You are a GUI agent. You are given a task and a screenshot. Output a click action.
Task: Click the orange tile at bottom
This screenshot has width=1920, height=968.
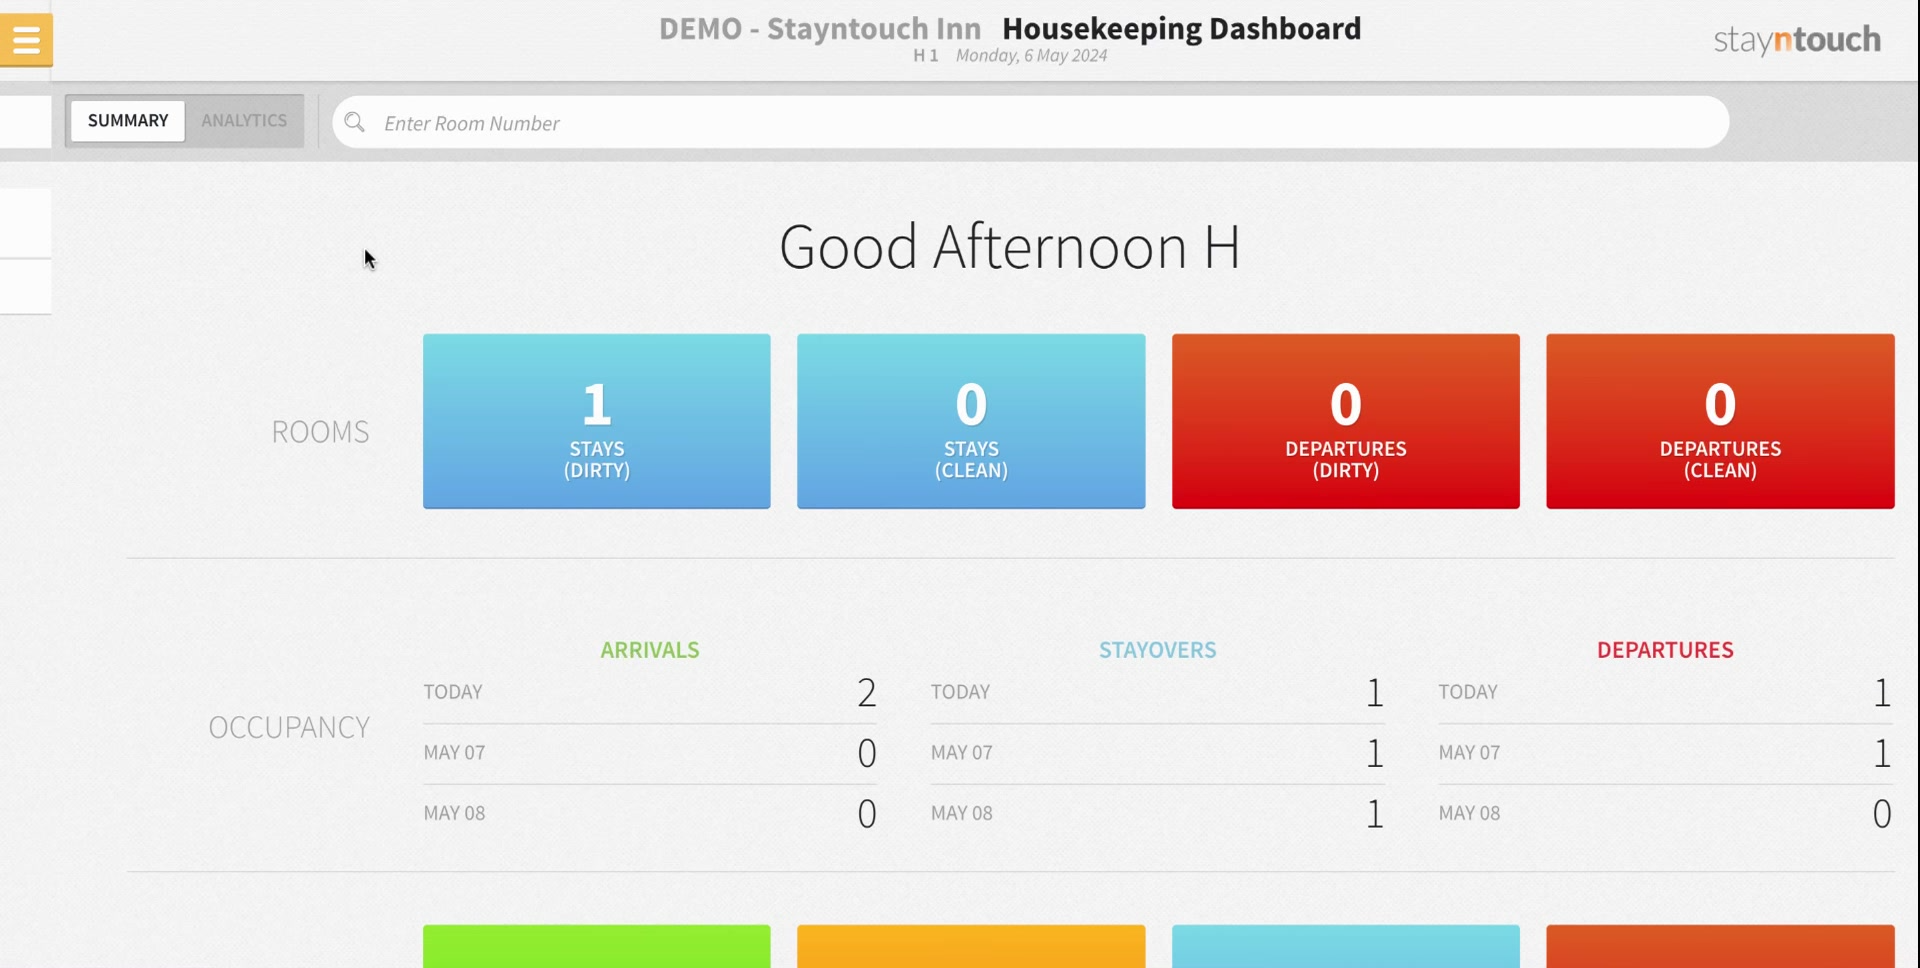tap(971, 946)
